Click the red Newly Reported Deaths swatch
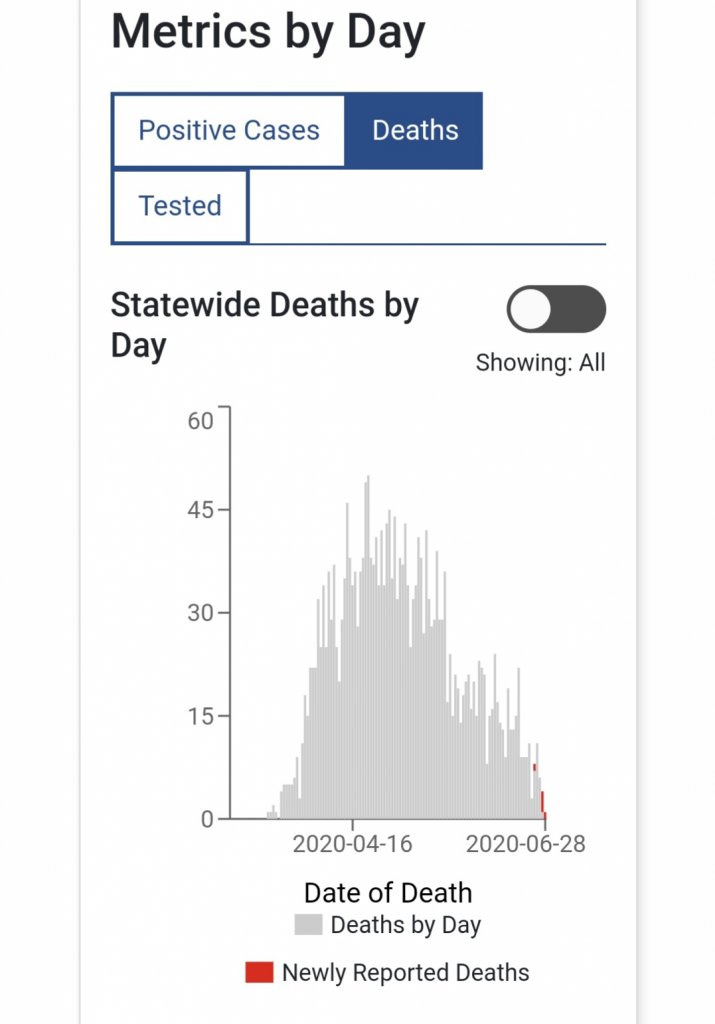Image resolution: width=715 pixels, height=1024 pixels. 259,972
